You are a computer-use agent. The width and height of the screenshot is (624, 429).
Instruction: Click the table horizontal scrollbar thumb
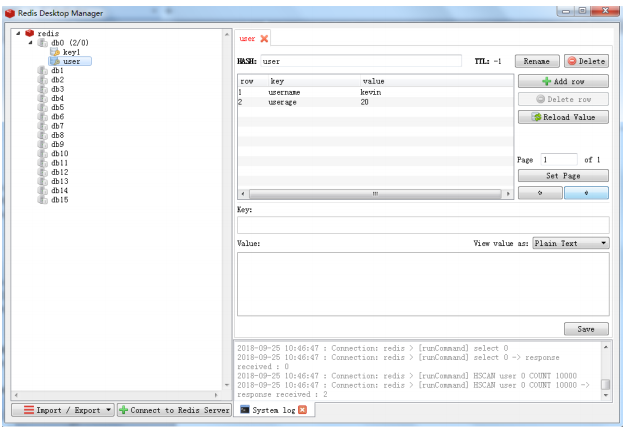375,194
